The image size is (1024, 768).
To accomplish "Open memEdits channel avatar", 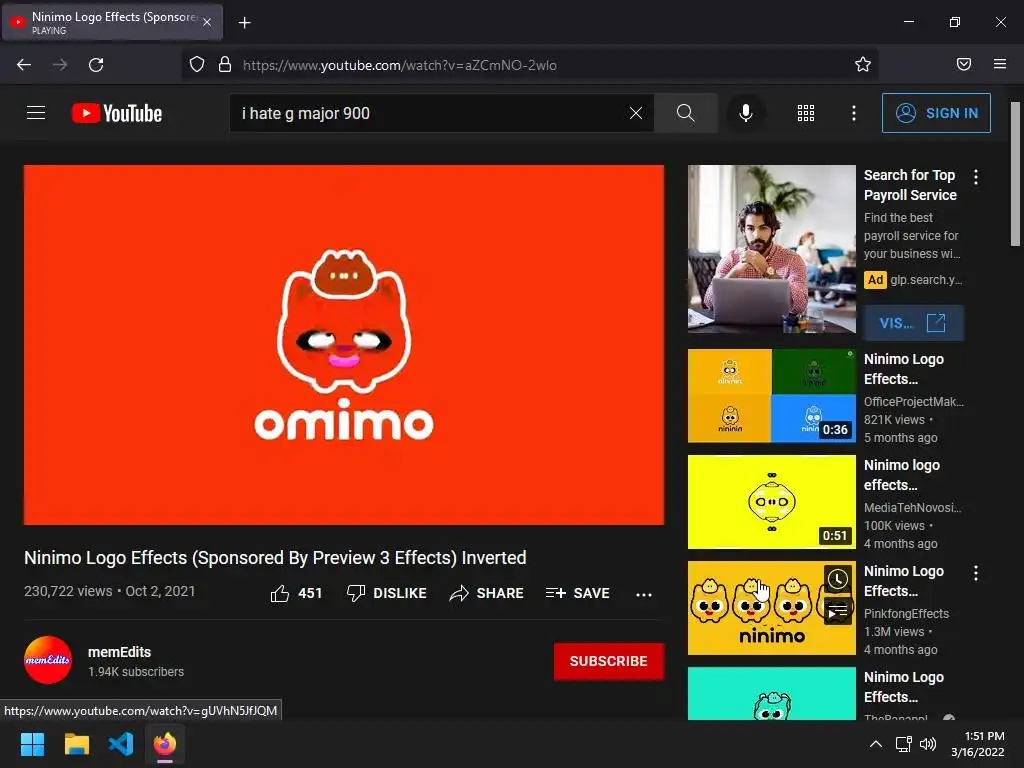I will click(x=48, y=660).
